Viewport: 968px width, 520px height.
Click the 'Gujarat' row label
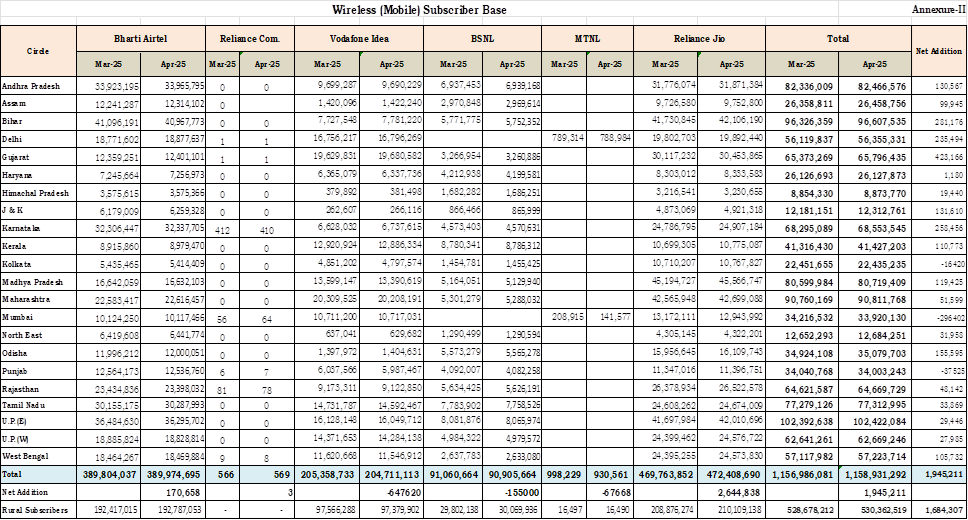16,157
